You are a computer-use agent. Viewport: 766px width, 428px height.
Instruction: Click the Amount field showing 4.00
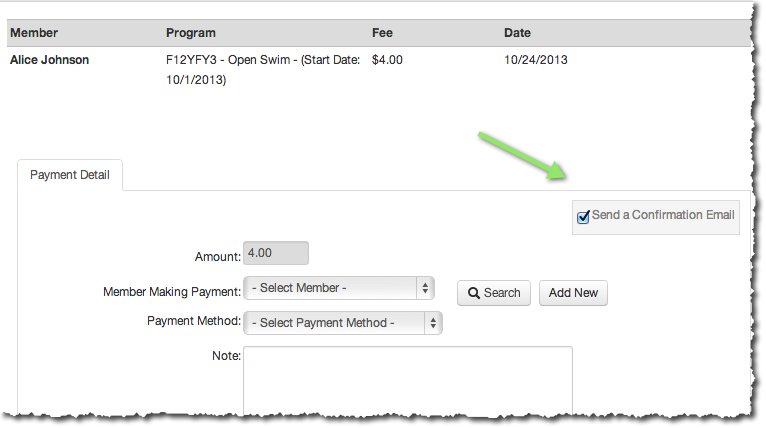[x=276, y=253]
